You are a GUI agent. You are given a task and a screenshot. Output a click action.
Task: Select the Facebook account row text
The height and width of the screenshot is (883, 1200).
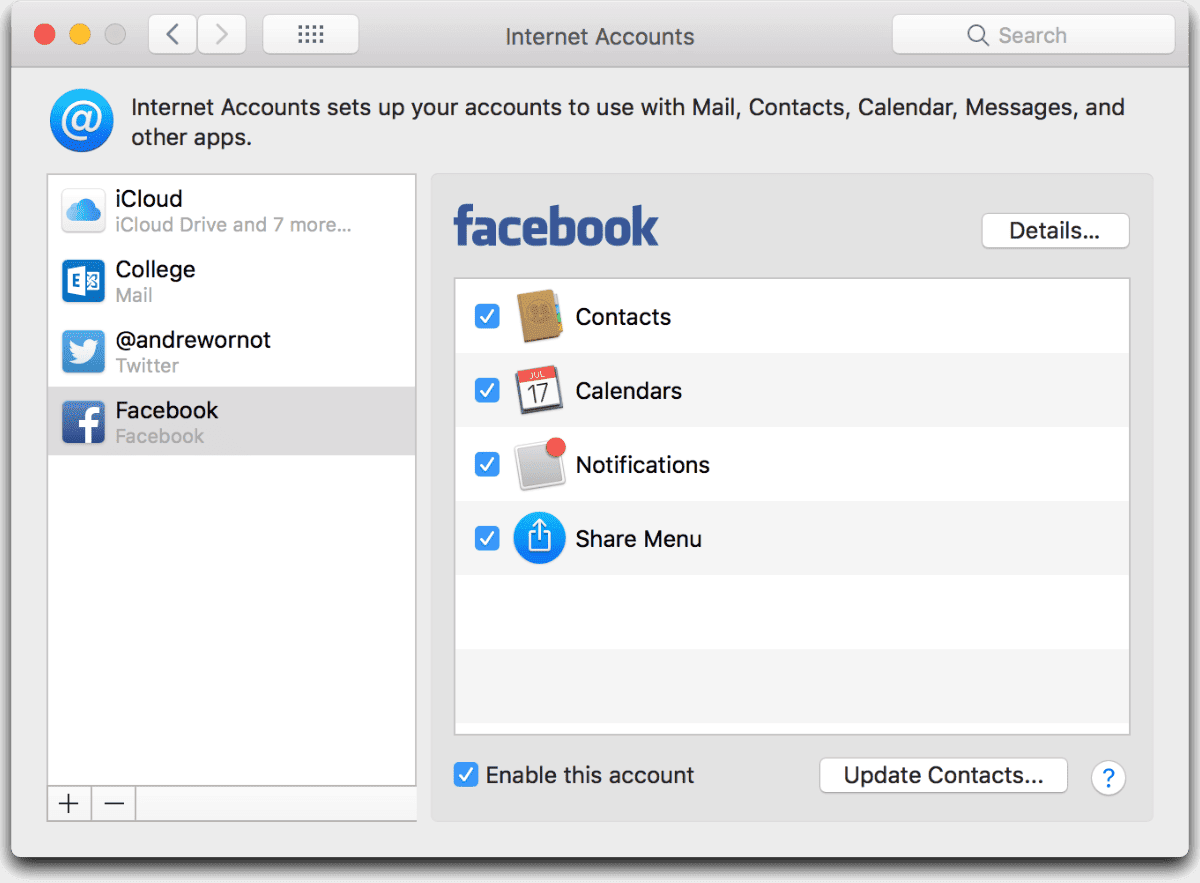tap(167, 422)
